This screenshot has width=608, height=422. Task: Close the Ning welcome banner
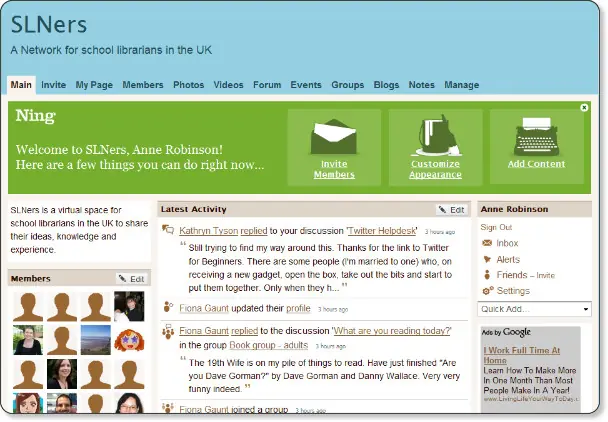(x=584, y=107)
